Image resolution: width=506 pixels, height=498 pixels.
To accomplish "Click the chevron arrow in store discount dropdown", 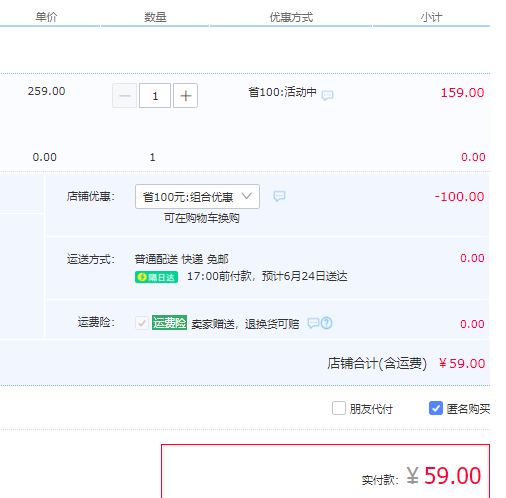I will click(247, 196).
